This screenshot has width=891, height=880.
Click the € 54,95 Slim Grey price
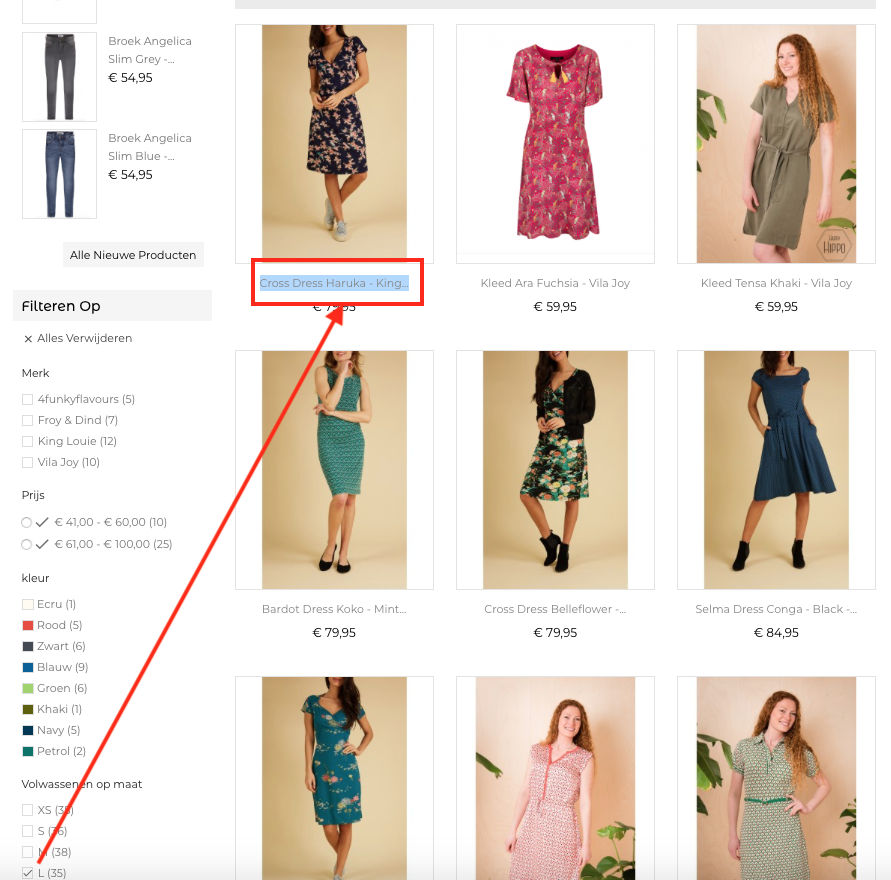[x=130, y=78]
